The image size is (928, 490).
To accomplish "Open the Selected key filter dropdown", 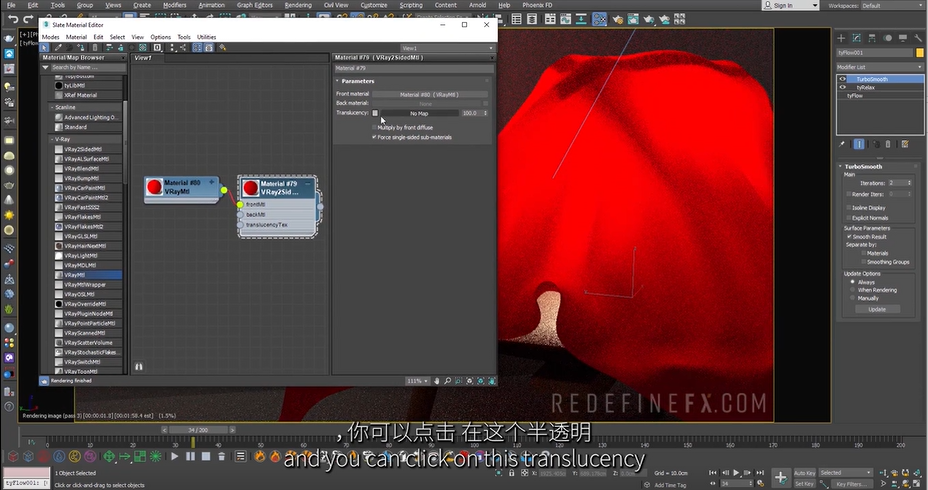I will click(846, 473).
